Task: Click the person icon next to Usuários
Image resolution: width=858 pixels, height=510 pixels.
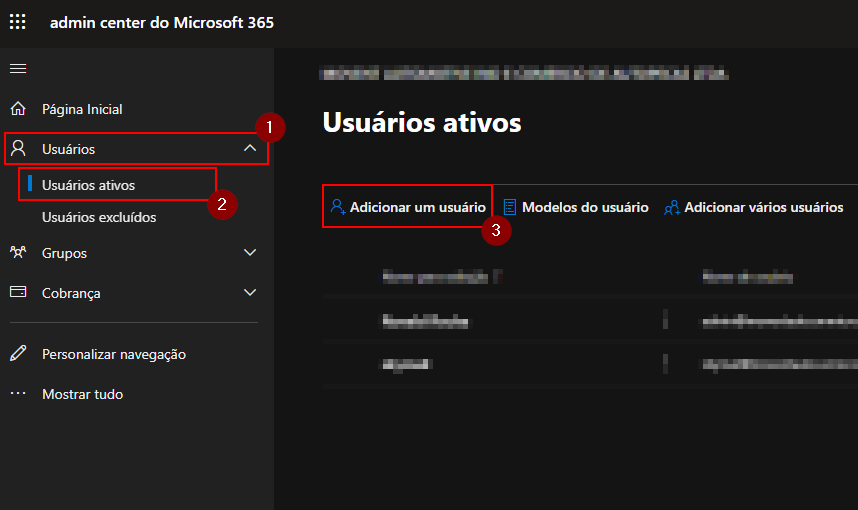Action: [x=18, y=148]
